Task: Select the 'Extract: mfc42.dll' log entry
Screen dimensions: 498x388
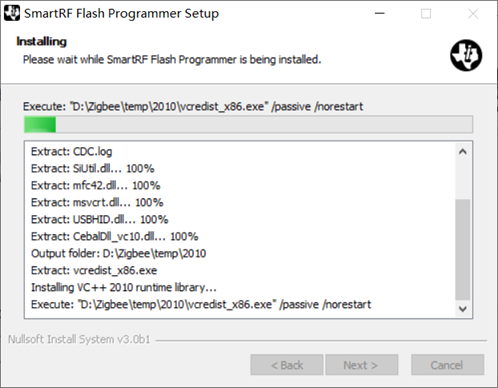Action: point(96,186)
